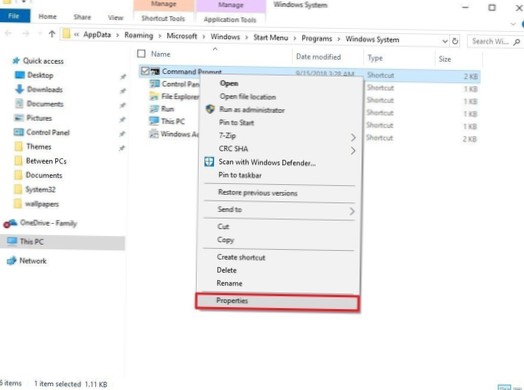This screenshot has width=524, height=390.
Task: Open Desktop in Quick access
Action: click(40, 75)
